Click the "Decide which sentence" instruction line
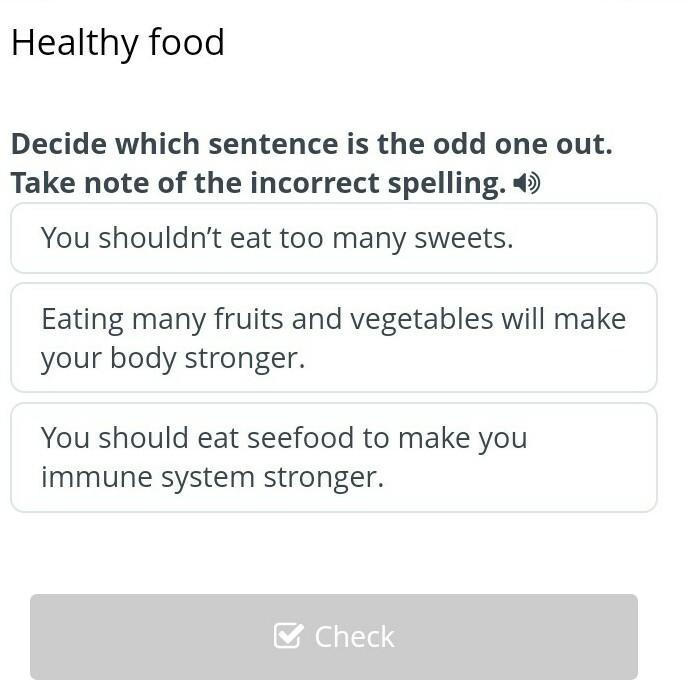The width and height of the screenshot is (694, 686). point(311,144)
